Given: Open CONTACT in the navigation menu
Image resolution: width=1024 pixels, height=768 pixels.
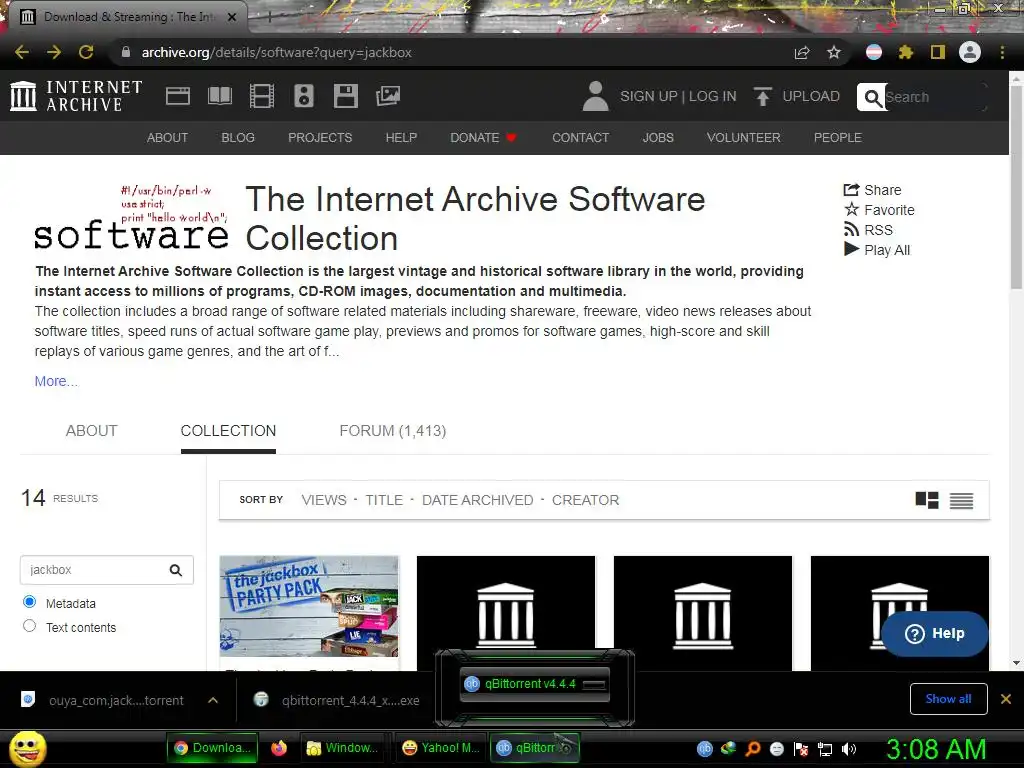Looking at the screenshot, I should click(x=581, y=138).
